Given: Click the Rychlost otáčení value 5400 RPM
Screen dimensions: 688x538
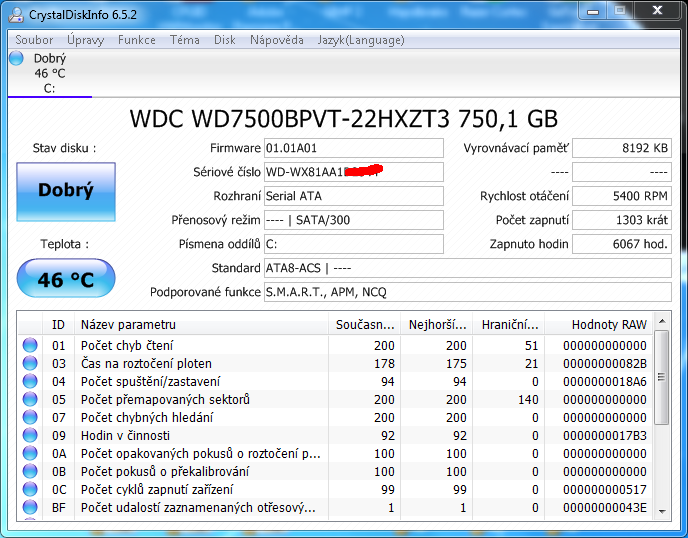Looking at the screenshot, I should (x=622, y=196).
